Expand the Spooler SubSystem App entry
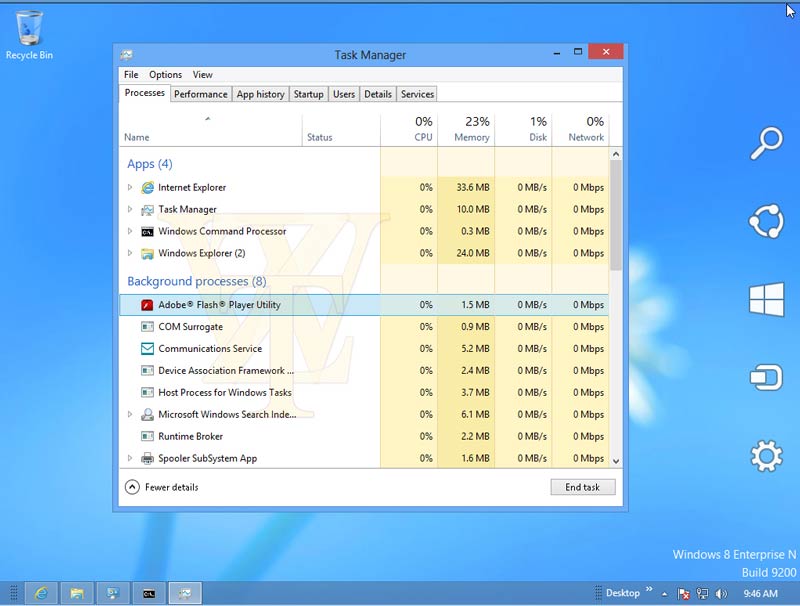Viewport: 800px width, 606px height. [130, 459]
